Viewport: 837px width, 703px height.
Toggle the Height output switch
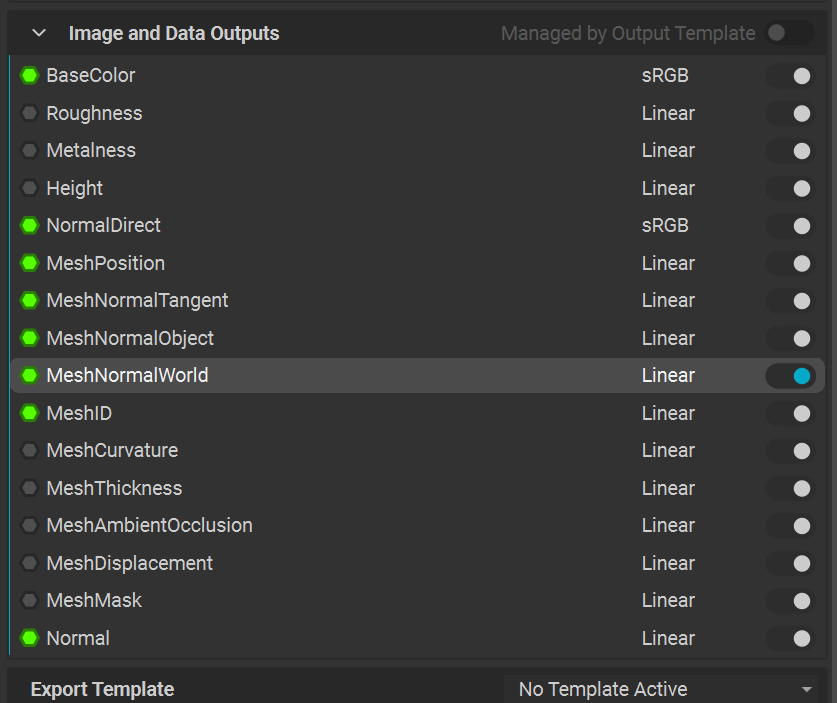pos(790,188)
